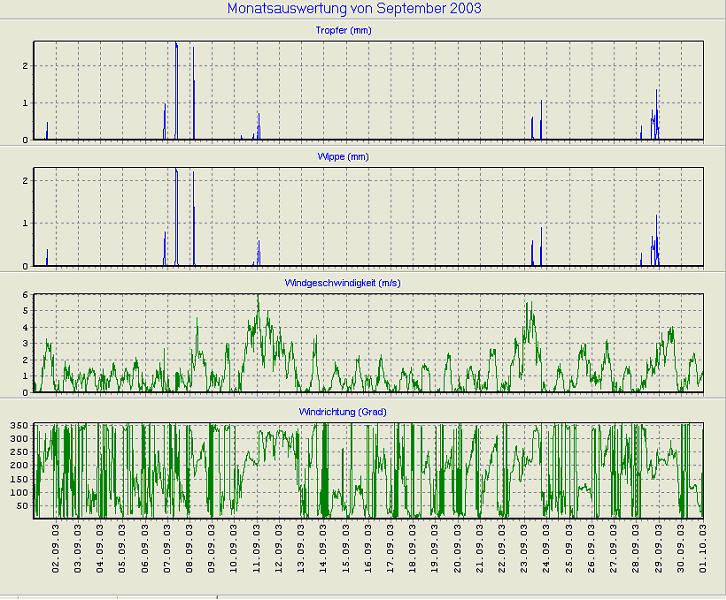The image size is (726, 600).
Task: Click the Monatsauswertung von September 2003 title
Action: coord(354,9)
